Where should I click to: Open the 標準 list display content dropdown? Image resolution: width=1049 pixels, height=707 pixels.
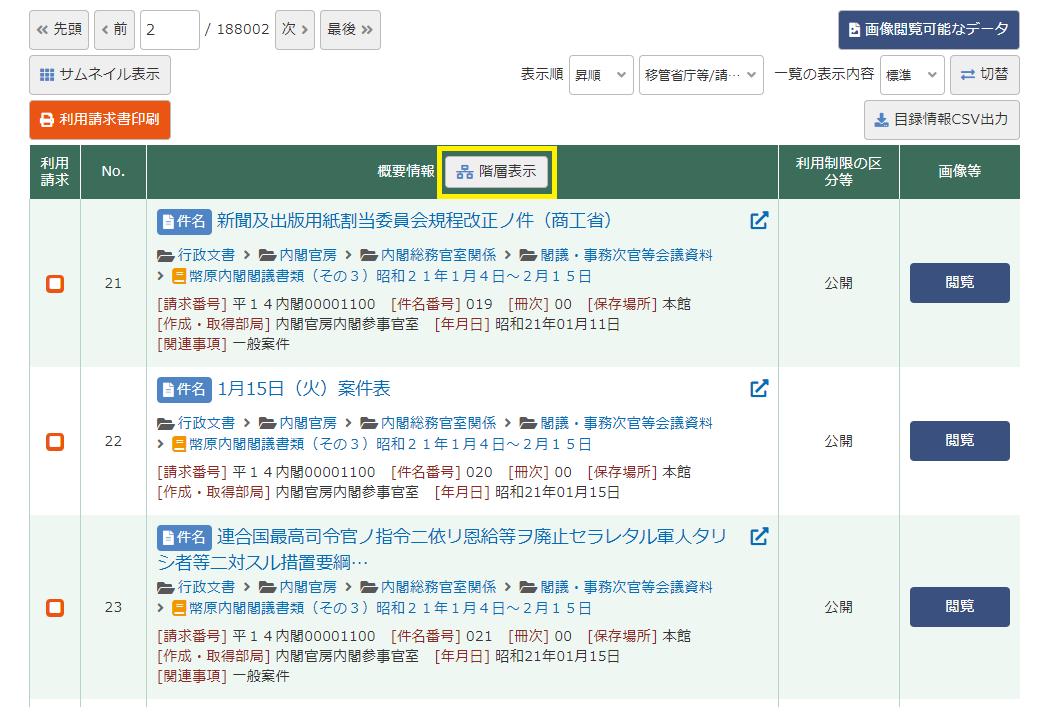(x=913, y=75)
